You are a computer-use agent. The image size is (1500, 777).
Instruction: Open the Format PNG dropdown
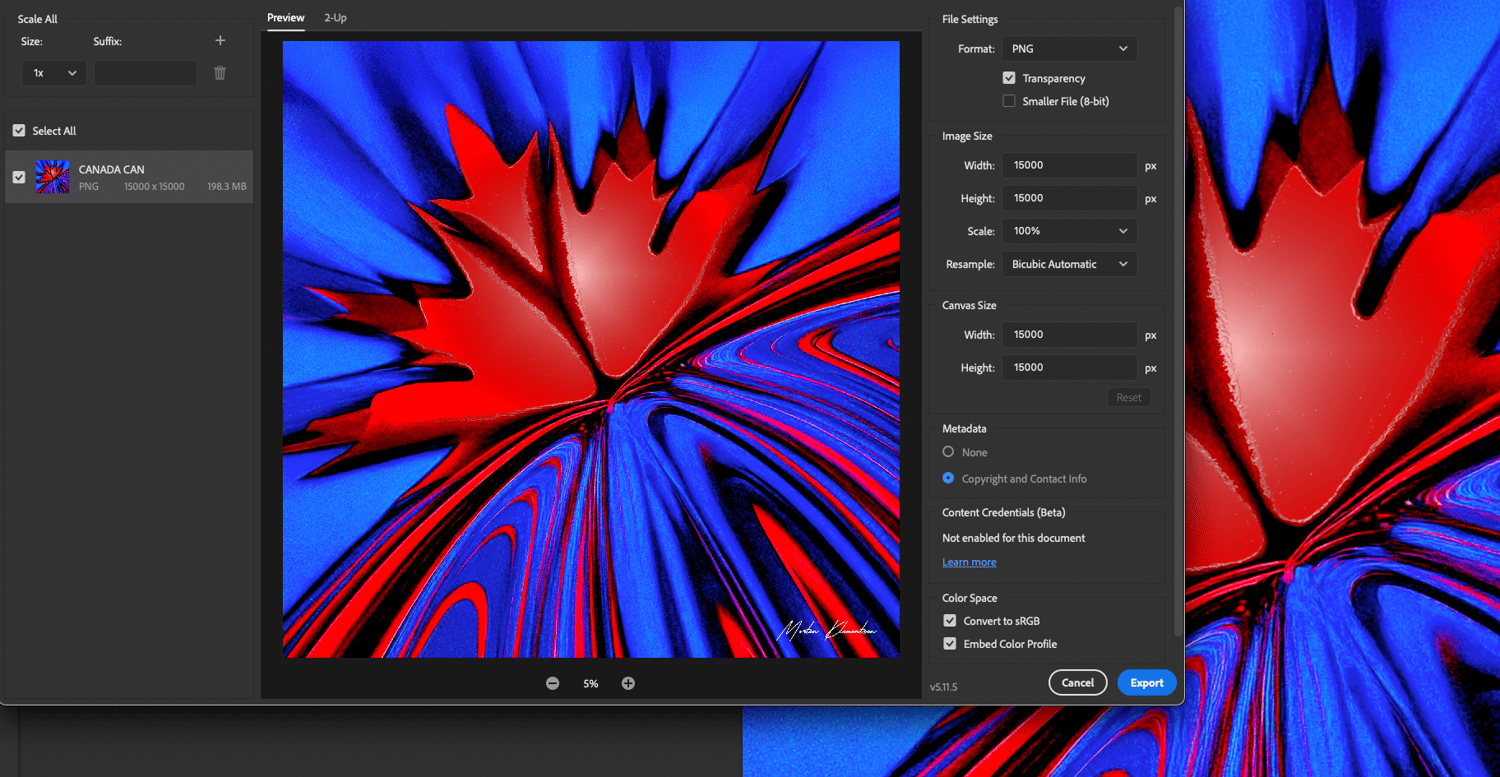(1069, 48)
